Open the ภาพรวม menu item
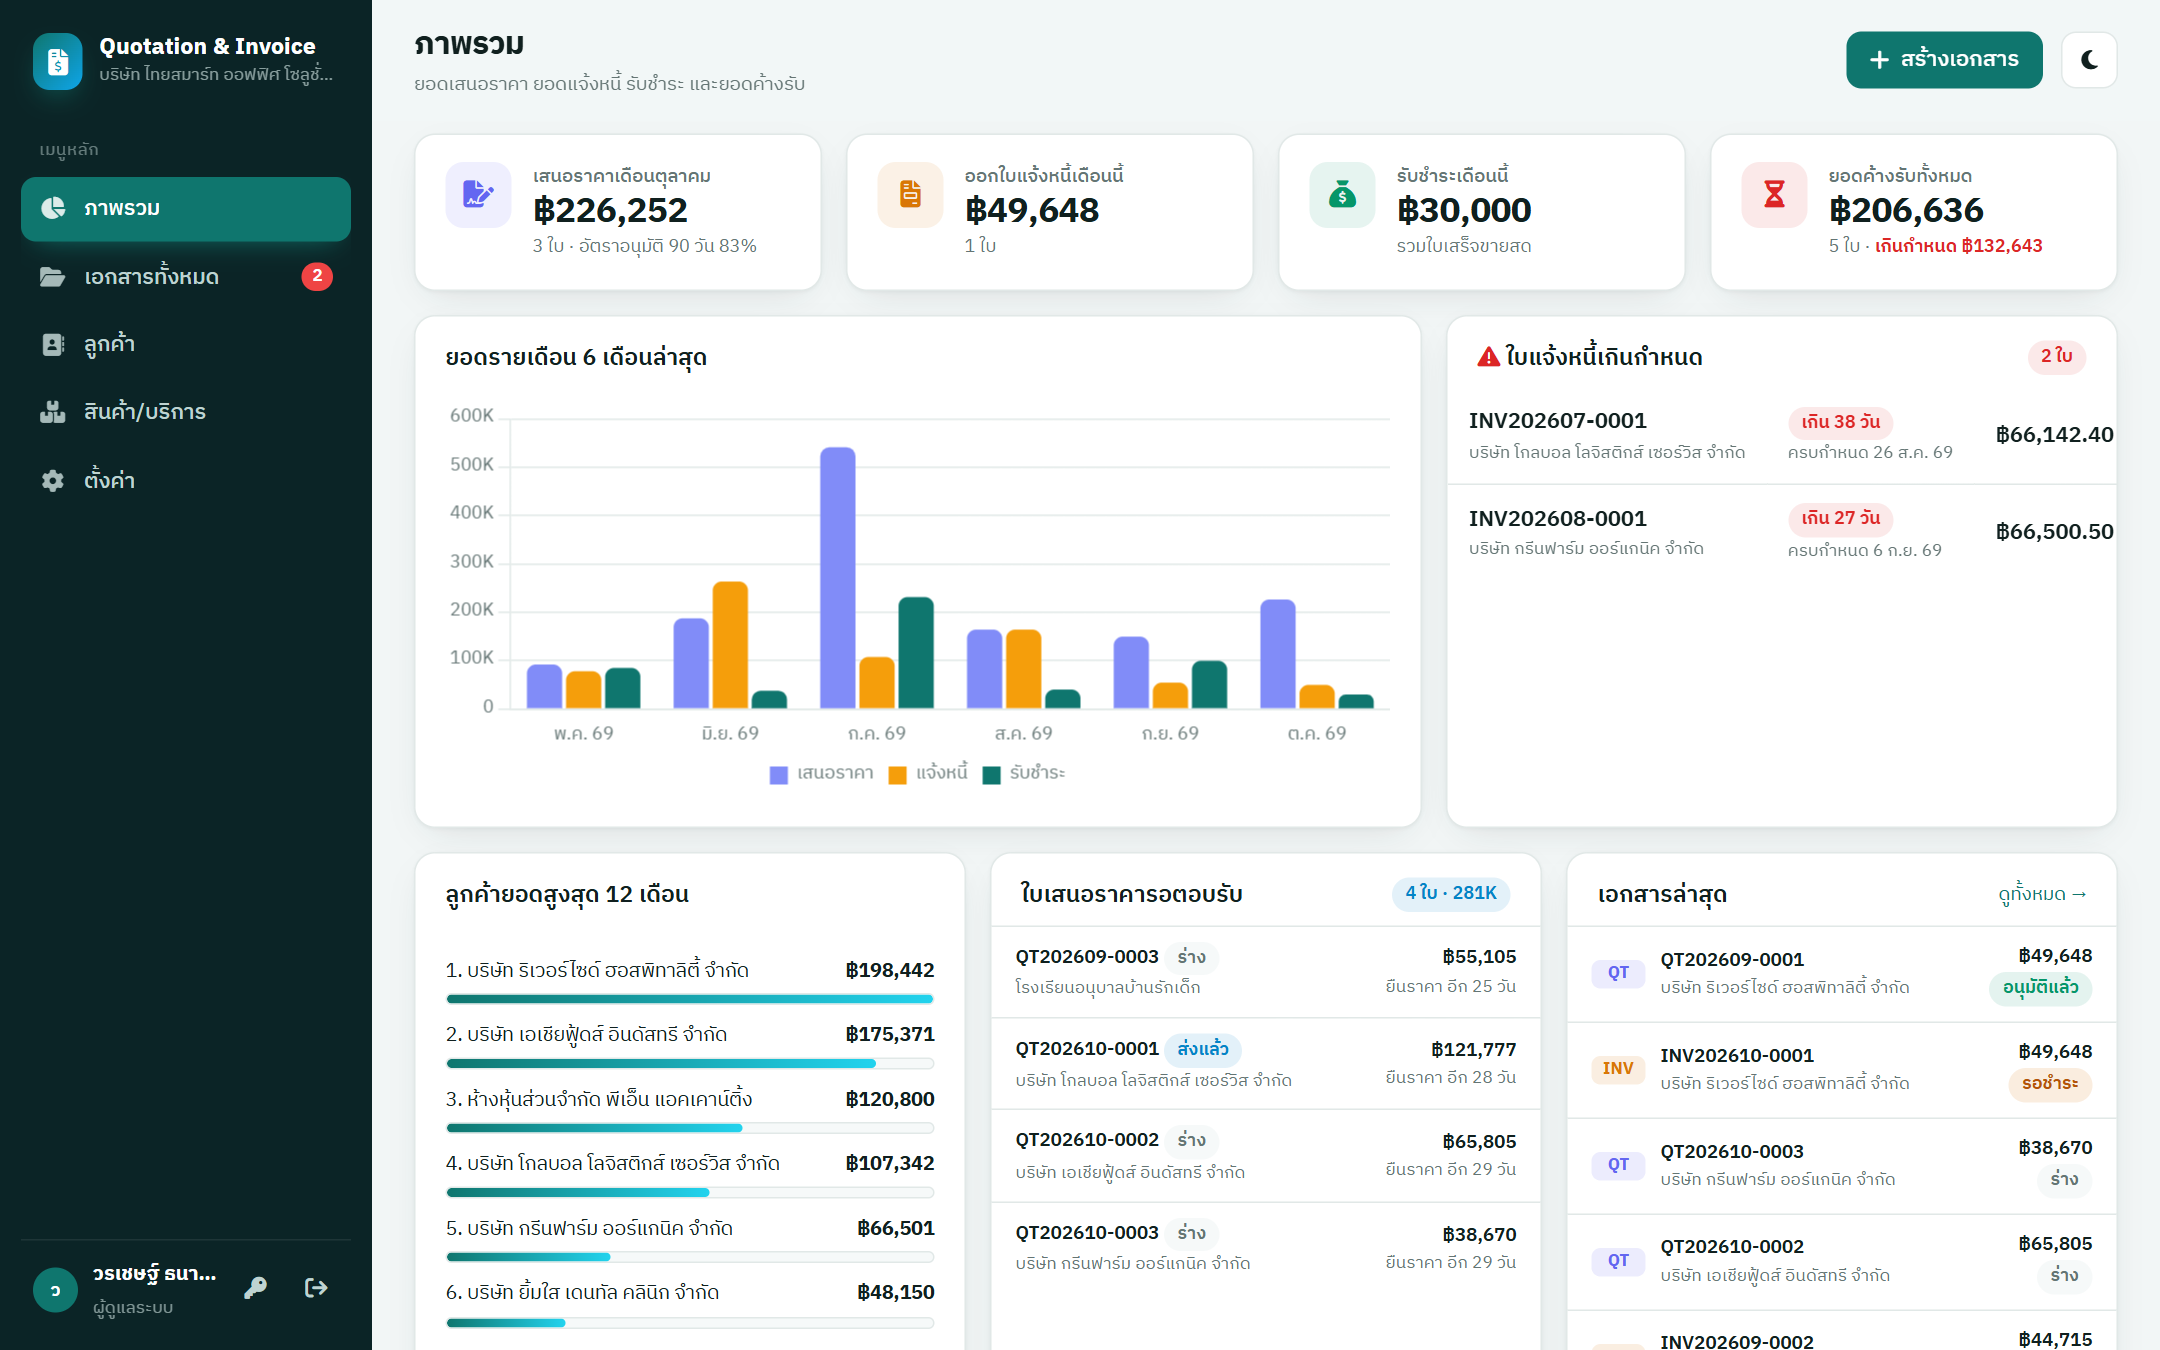The height and width of the screenshot is (1350, 2160). click(186, 208)
